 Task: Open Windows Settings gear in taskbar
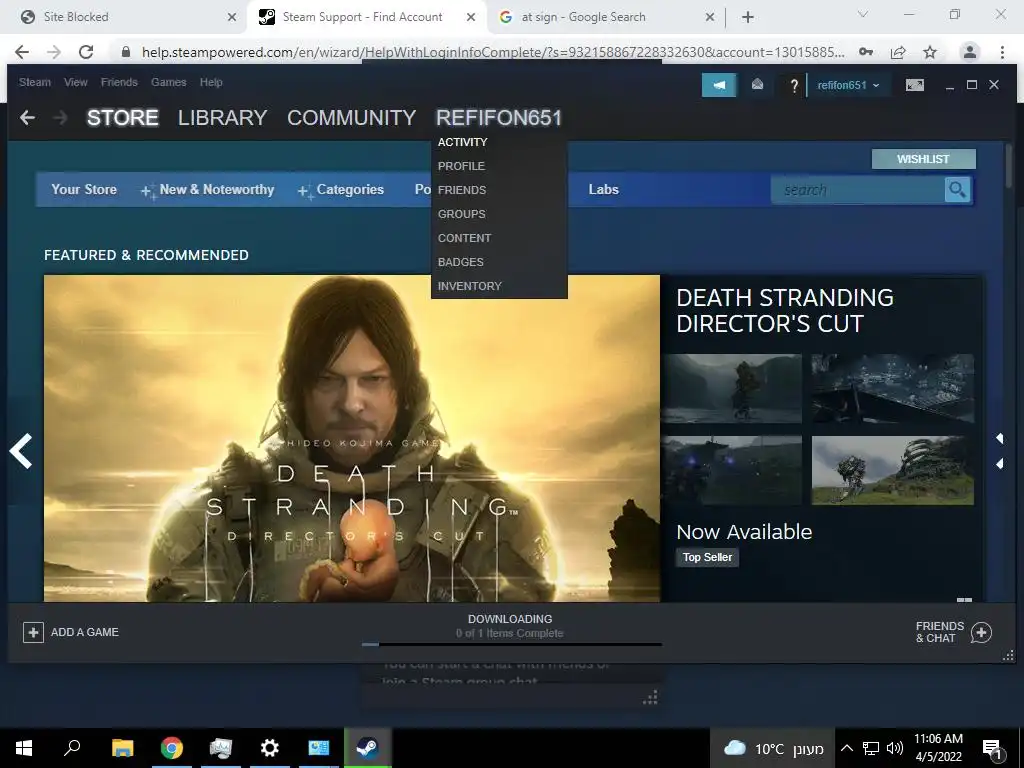269,748
